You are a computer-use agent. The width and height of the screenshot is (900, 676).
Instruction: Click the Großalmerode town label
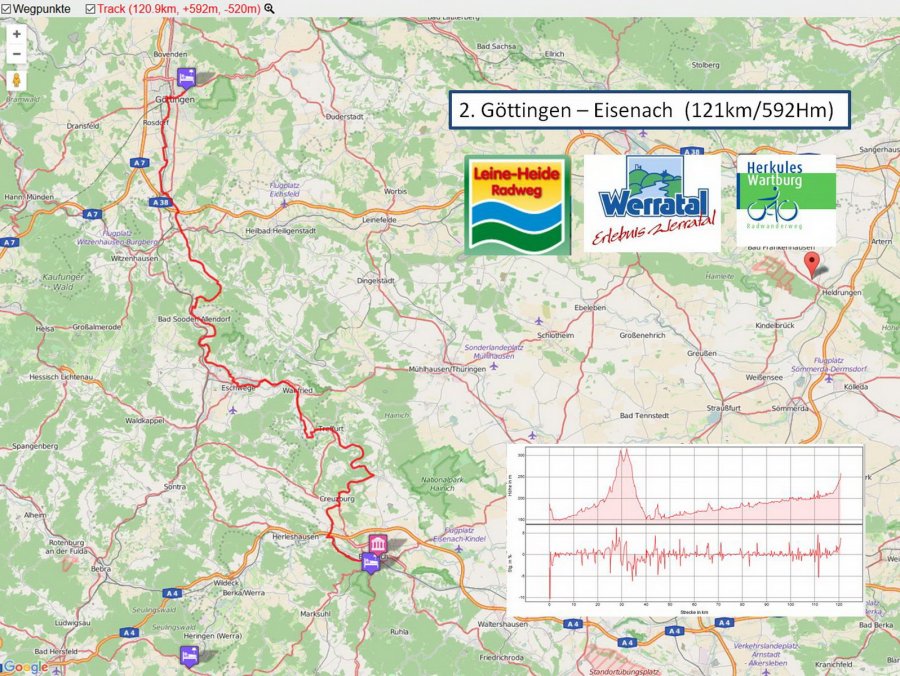[96, 327]
